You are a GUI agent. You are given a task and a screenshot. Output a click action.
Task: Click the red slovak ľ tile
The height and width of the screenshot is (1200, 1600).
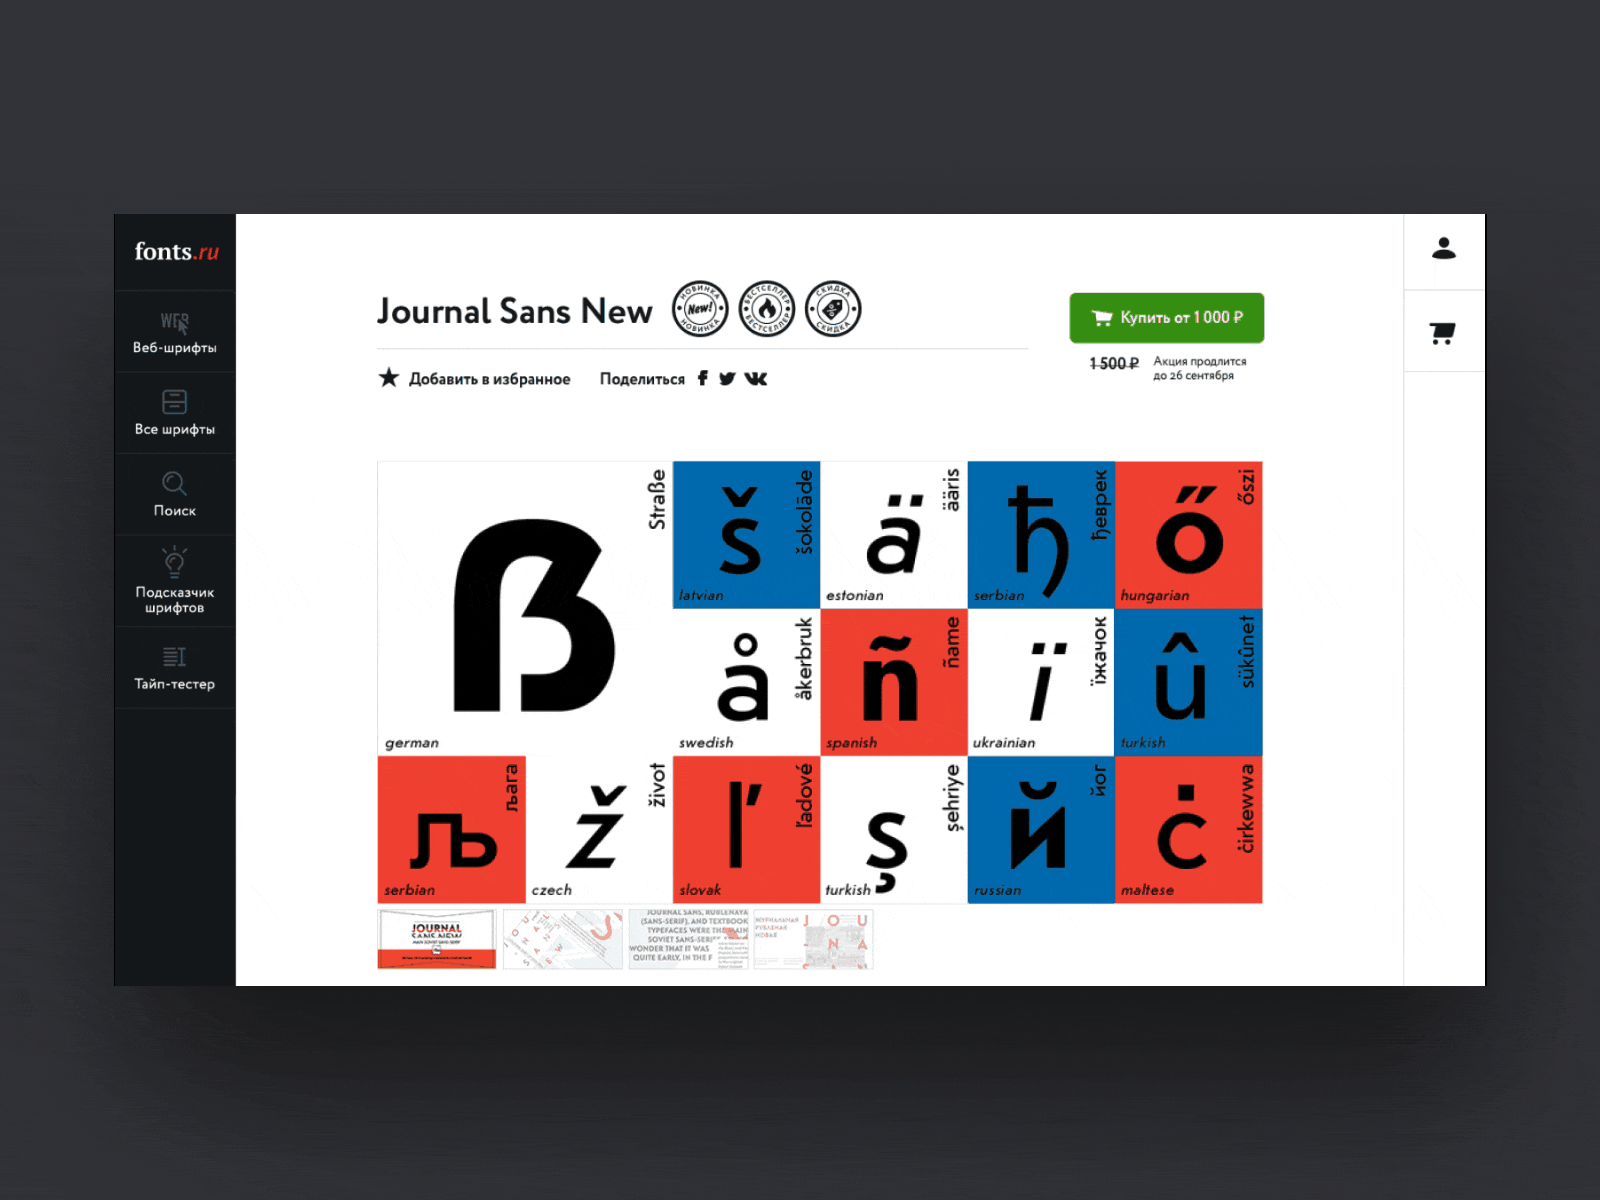click(746, 830)
